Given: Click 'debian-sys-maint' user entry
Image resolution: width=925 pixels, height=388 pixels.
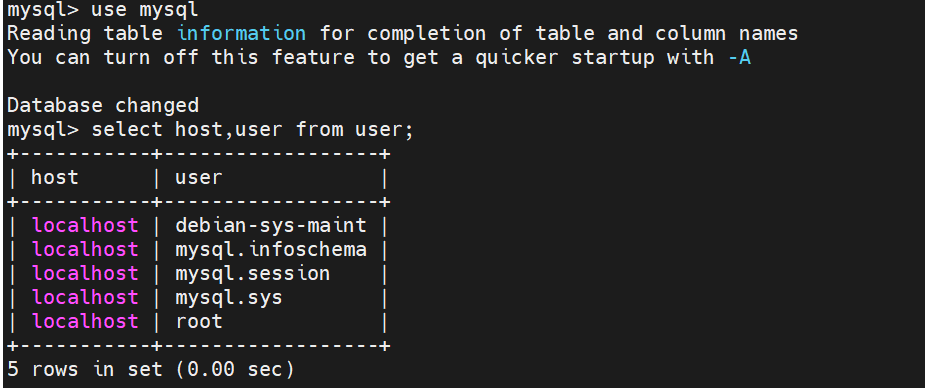Looking at the screenshot, I should tap(271, 225).
